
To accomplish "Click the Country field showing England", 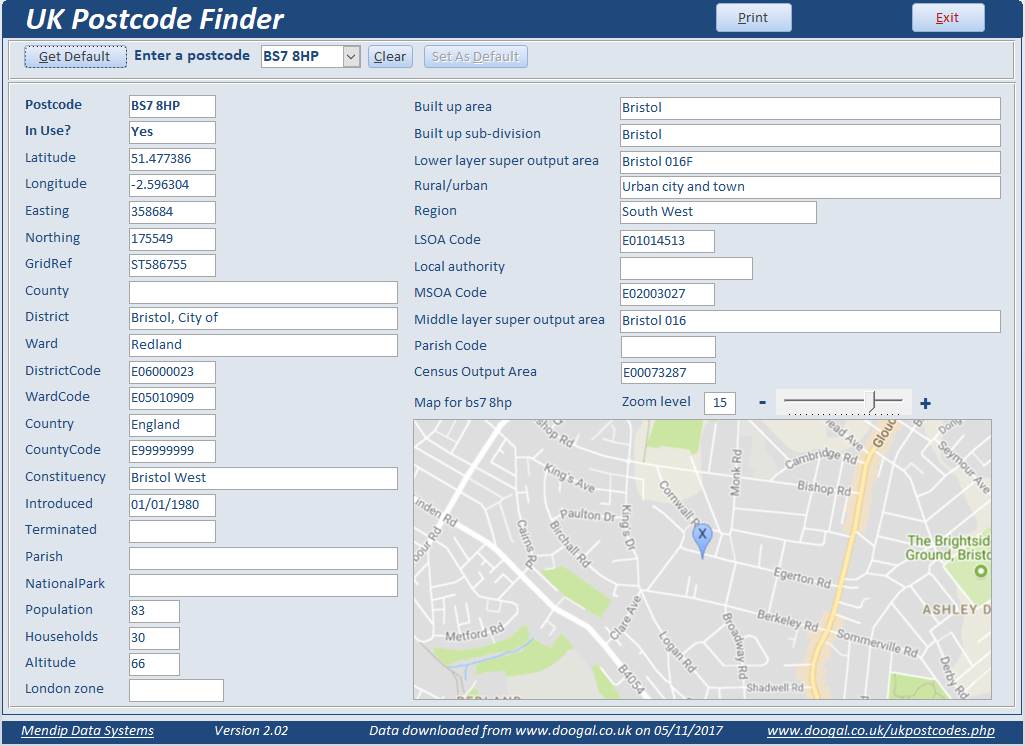I will pos(172,425).
